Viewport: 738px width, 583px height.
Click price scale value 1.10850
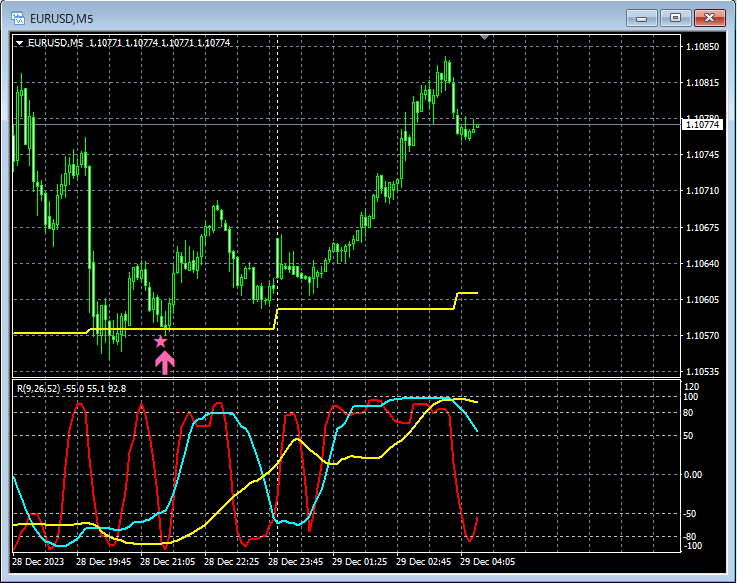tap(702, 47)
